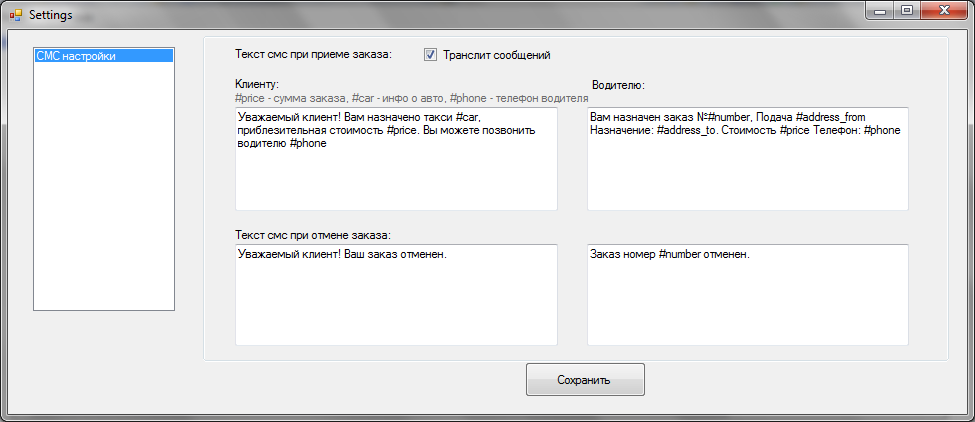Click the Водителю: label

coord(617,86)
